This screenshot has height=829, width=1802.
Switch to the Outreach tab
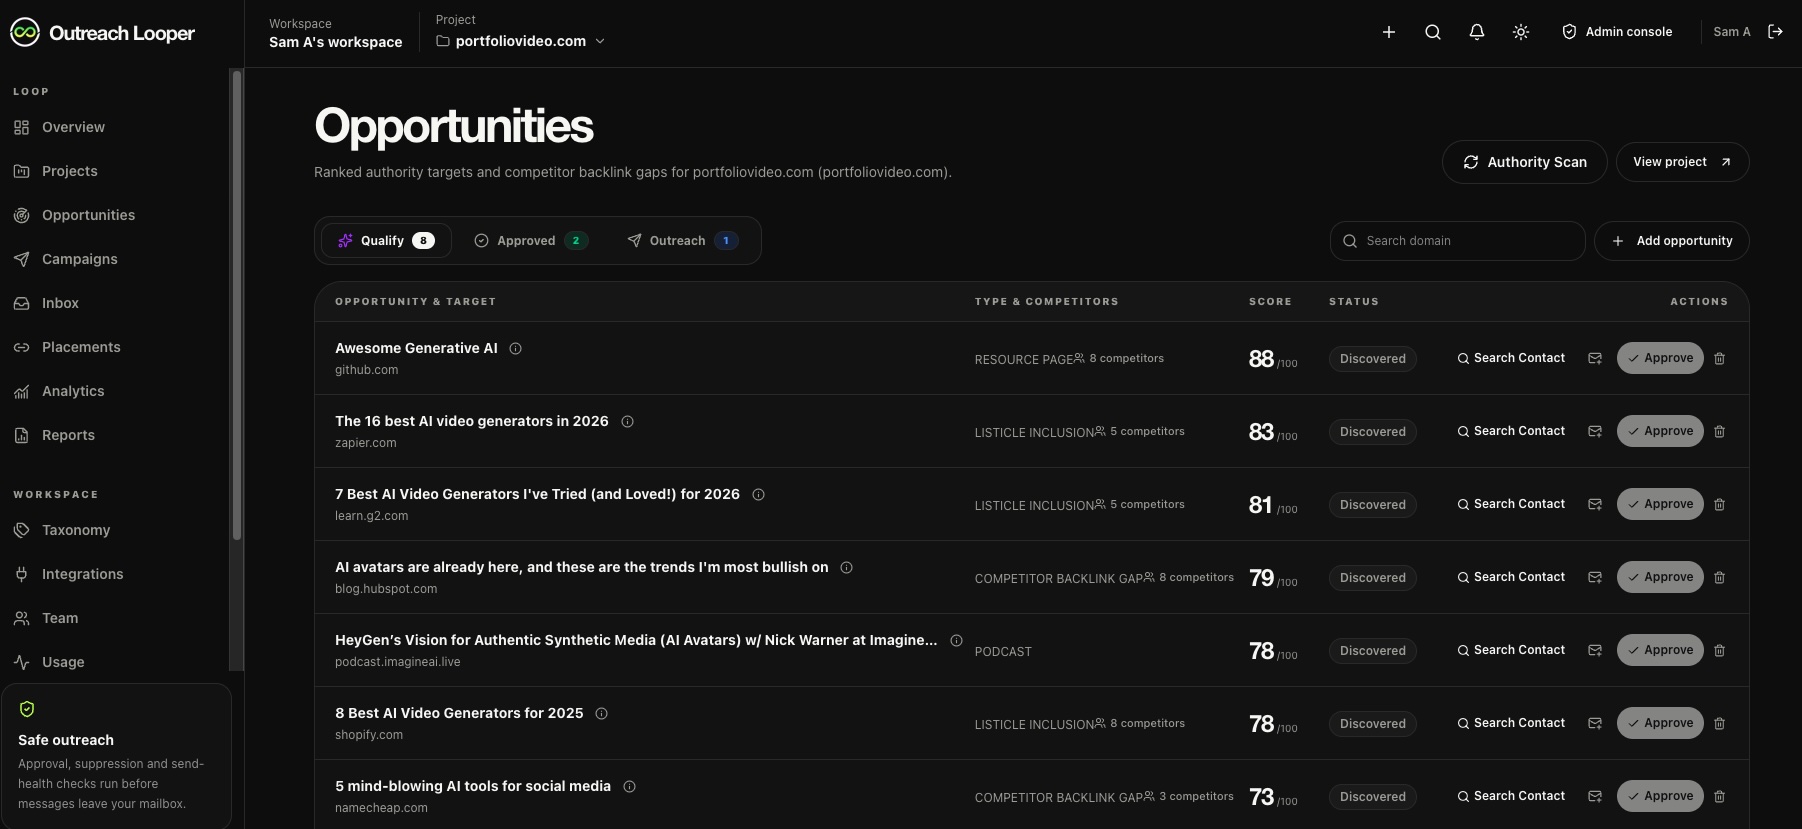(682, 241)
